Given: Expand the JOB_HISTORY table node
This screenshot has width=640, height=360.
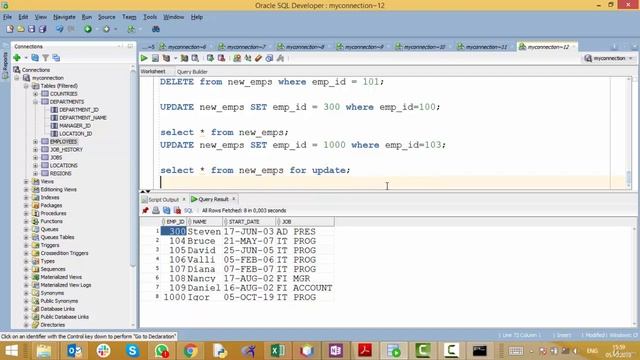Looking at the screenshot, I should click(x=36, y=149).
